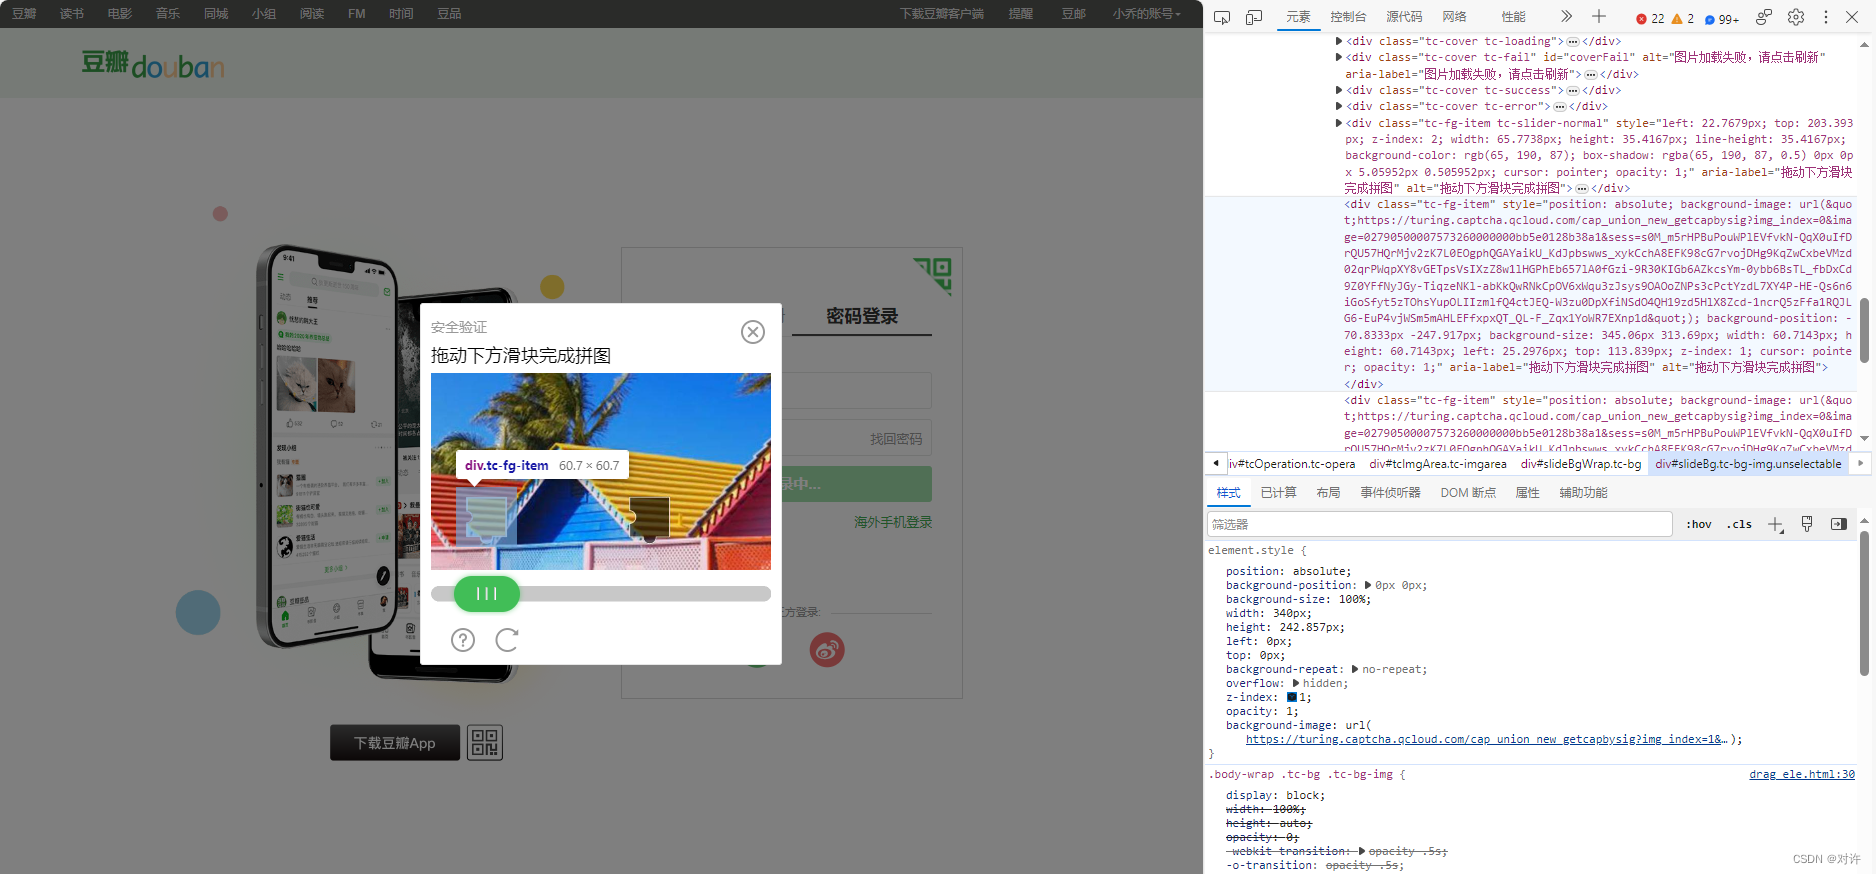The height and width of the screenshot is (874, 1876).
Task: Expand the coverFail div node
Action: tap(1339, 57)
